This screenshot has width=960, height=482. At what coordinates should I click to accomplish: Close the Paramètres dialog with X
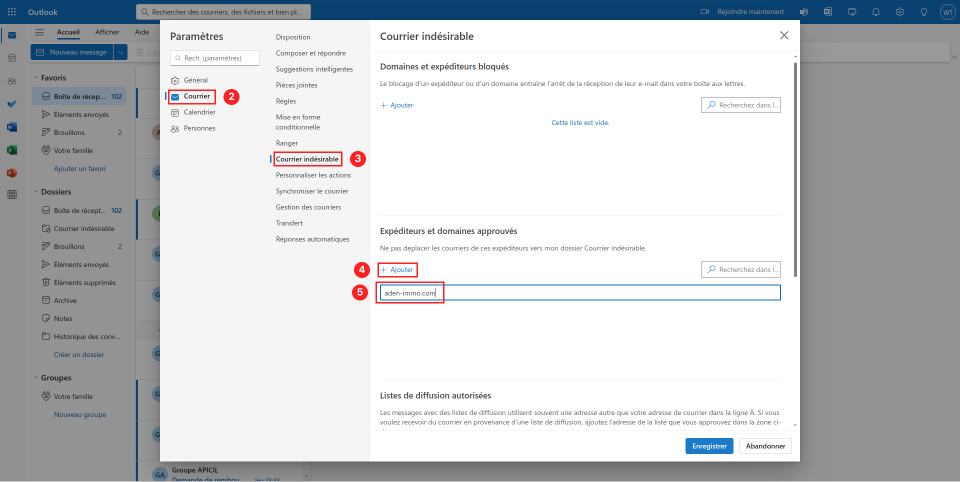tap(784, 36)
